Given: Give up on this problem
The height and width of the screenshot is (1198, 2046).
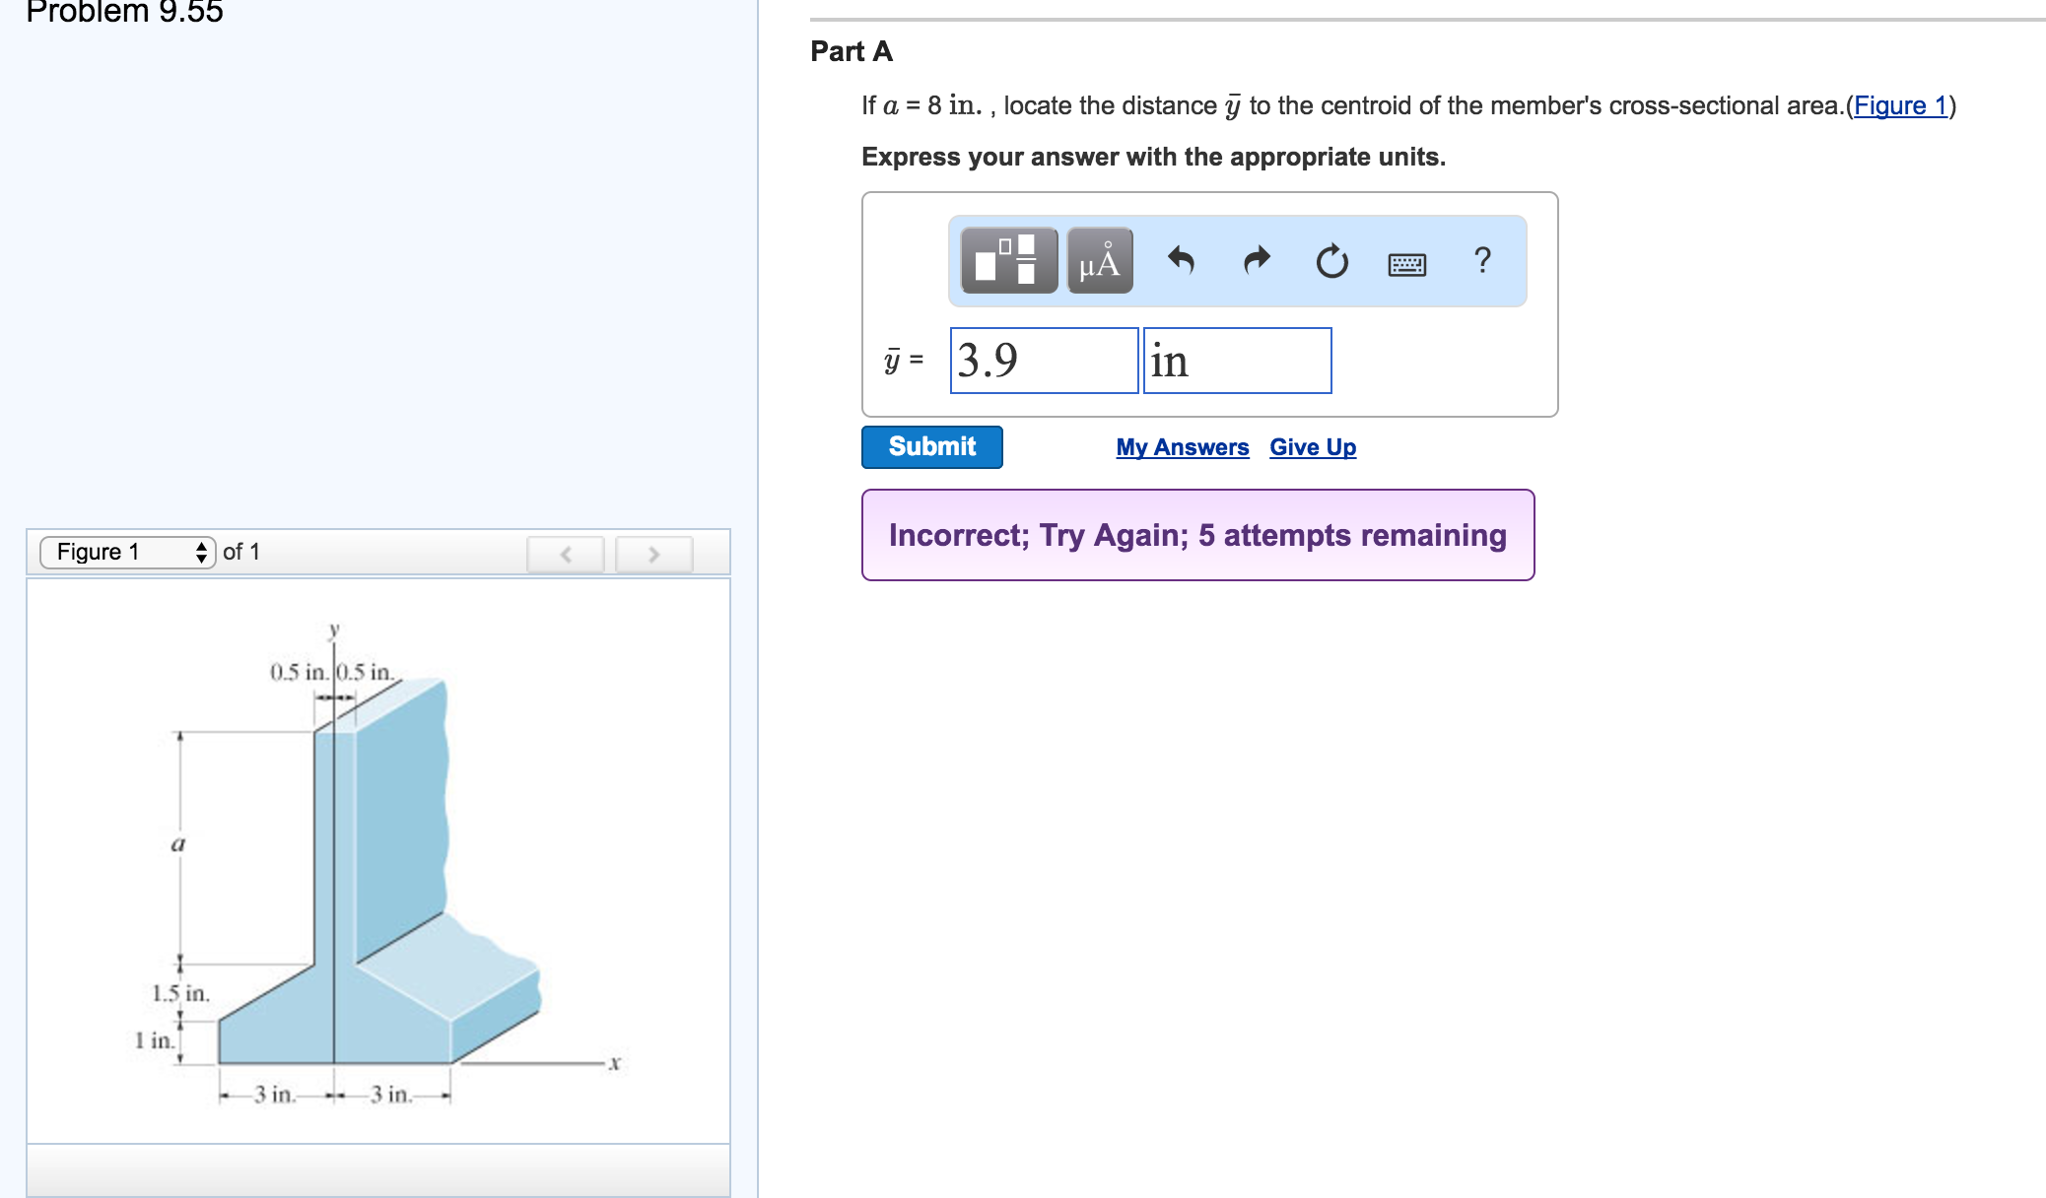Looking at the screenshot, I should (x=1311, y=447).
